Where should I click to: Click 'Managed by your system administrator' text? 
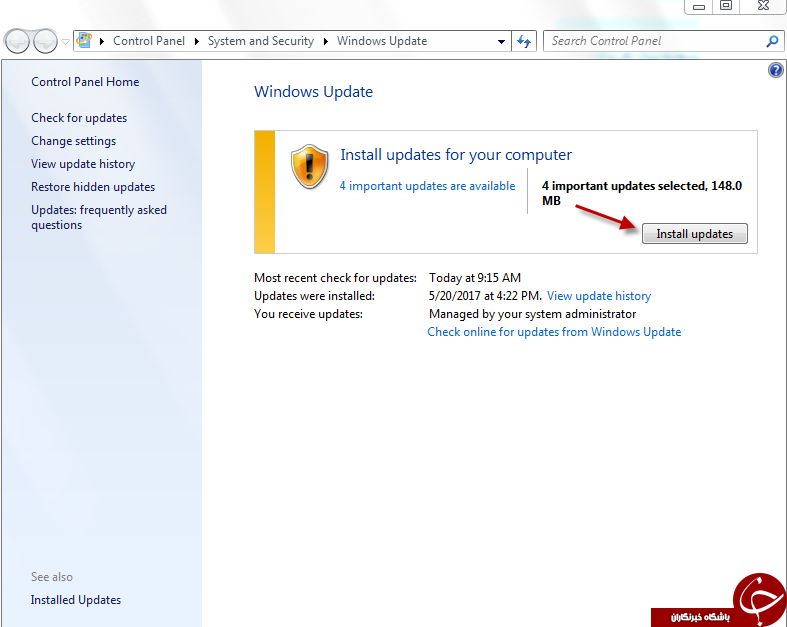[532, 314]
